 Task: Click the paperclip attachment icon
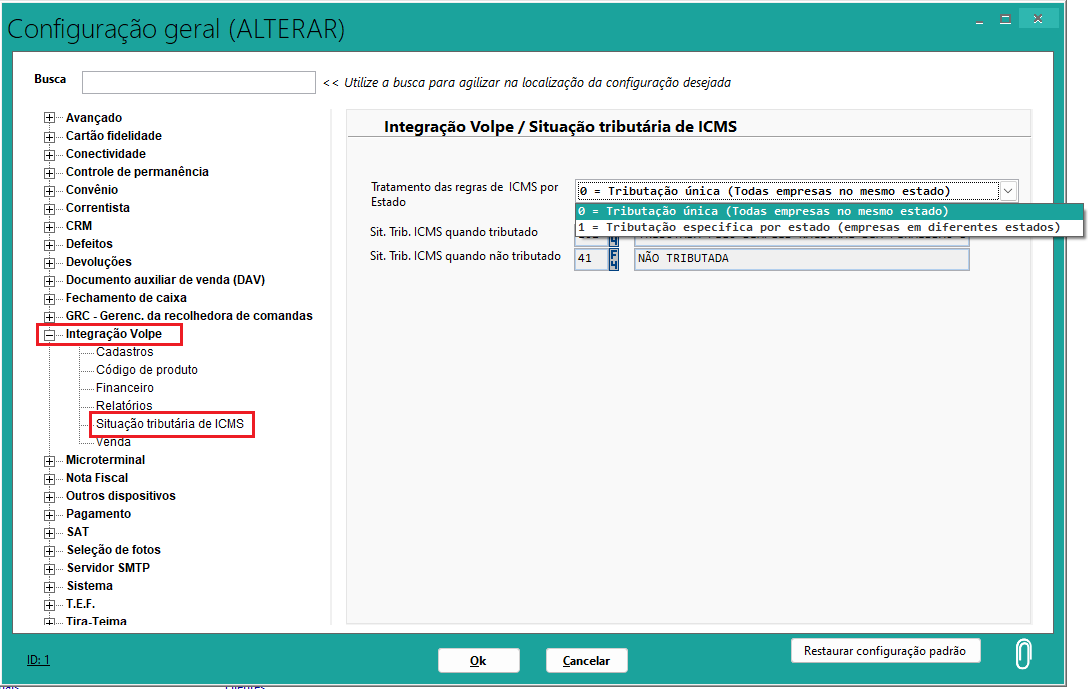[1023, 654]
